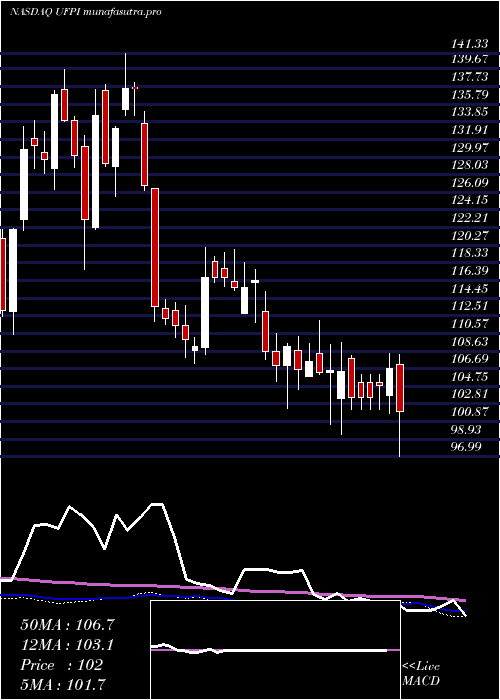
Task: Select the 129.97 price axis label
Action: click(x=470, y=147)
